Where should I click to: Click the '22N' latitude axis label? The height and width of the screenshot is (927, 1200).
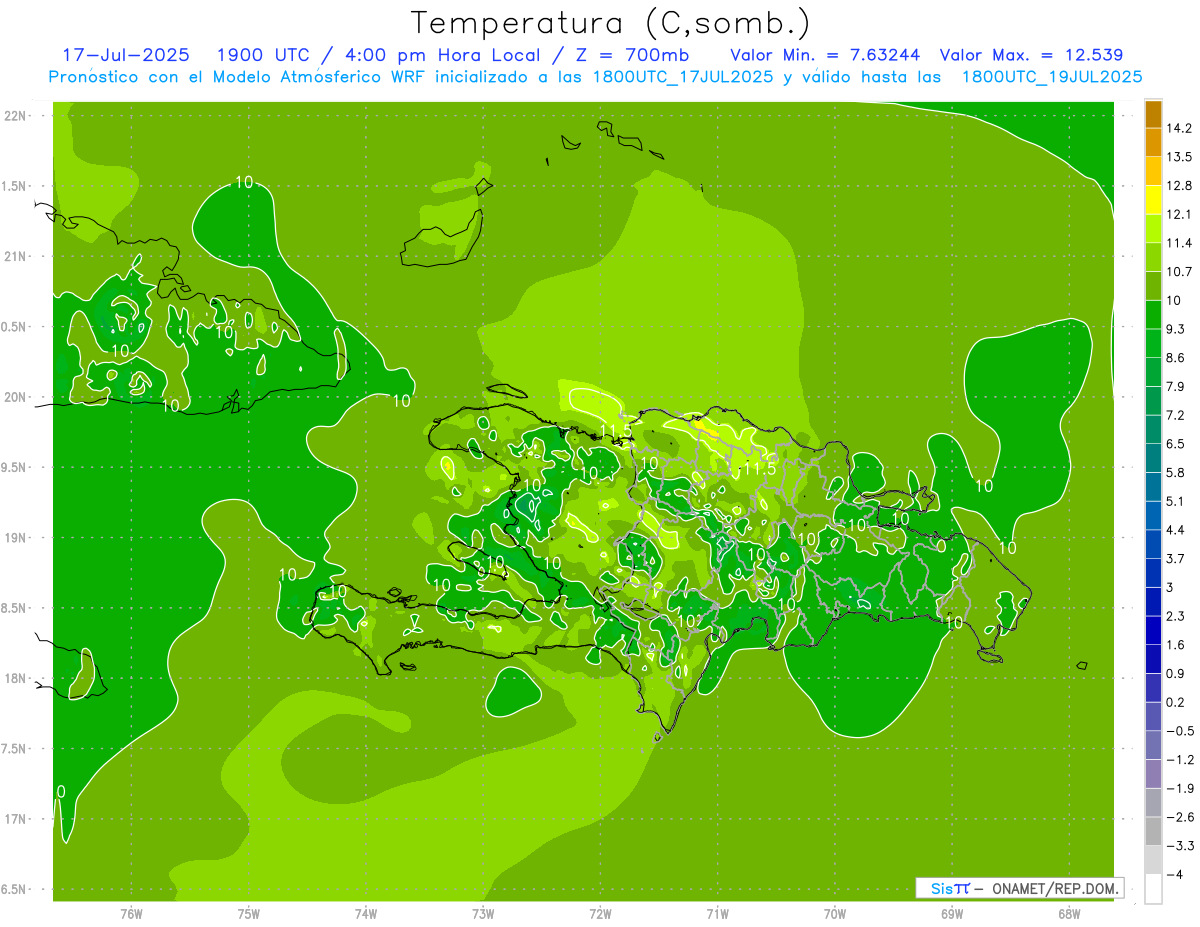[15, 115]
